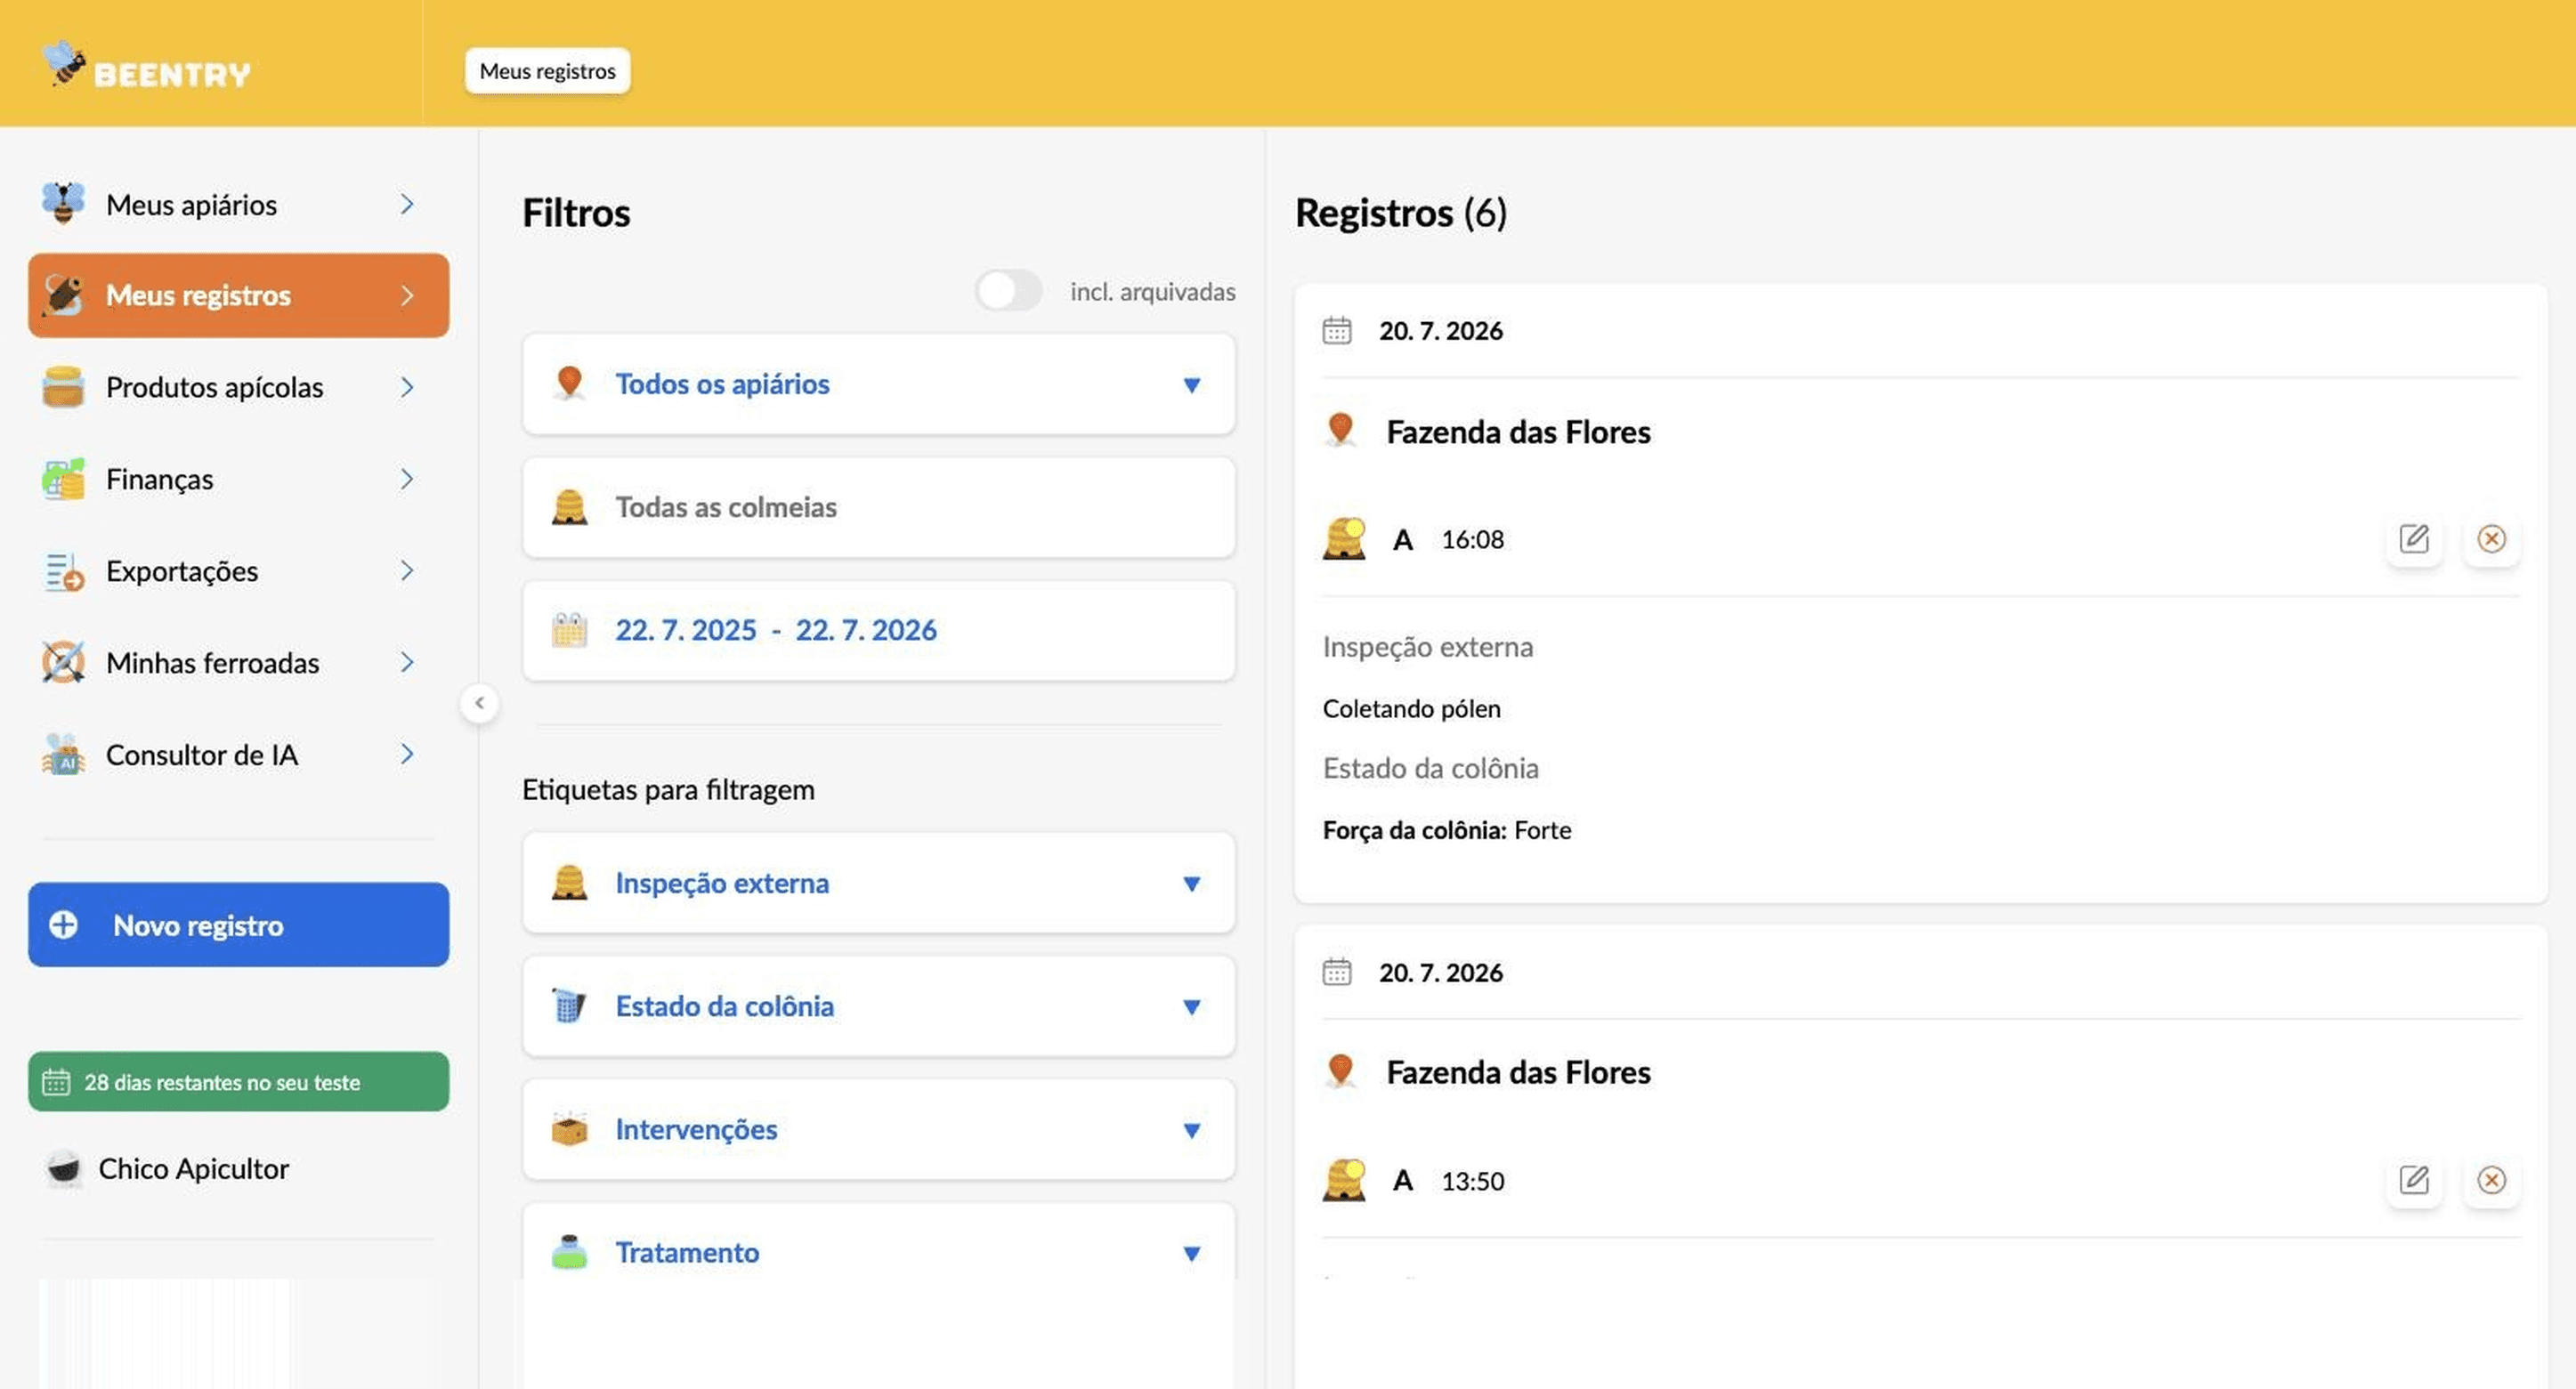Viewport: 2576px width, 1389px height.
Task: Click the Consultor de IA robot bee icon
Action: [63, 754]
